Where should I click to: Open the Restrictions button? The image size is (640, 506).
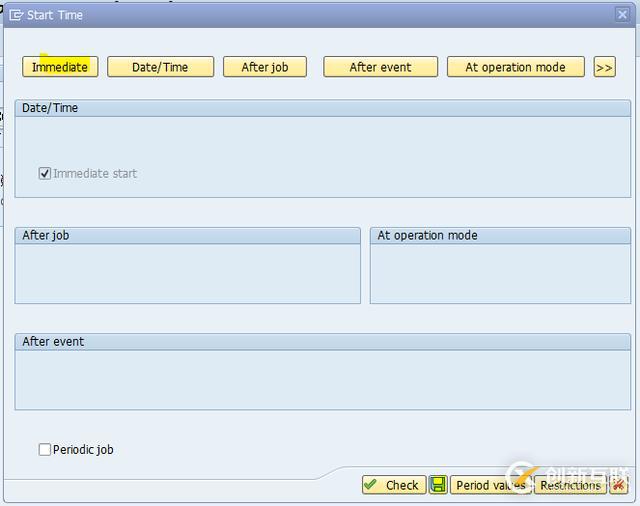570,485
